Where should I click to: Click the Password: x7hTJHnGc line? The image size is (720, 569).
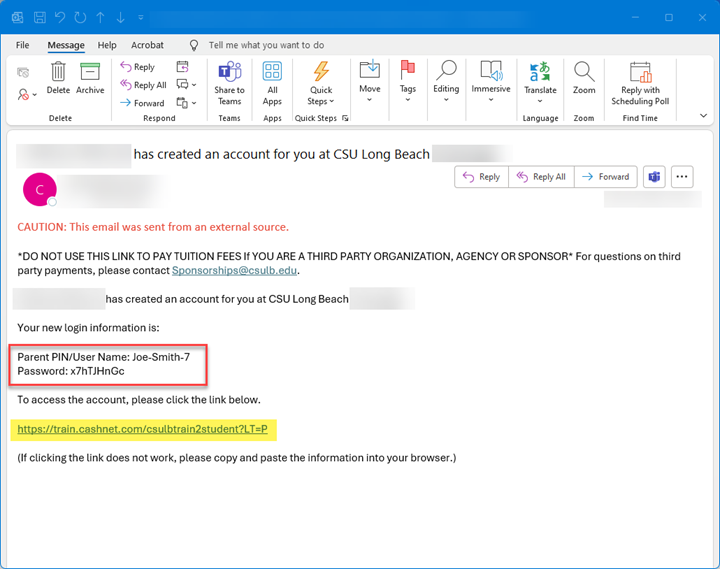[x=71, y=371]
